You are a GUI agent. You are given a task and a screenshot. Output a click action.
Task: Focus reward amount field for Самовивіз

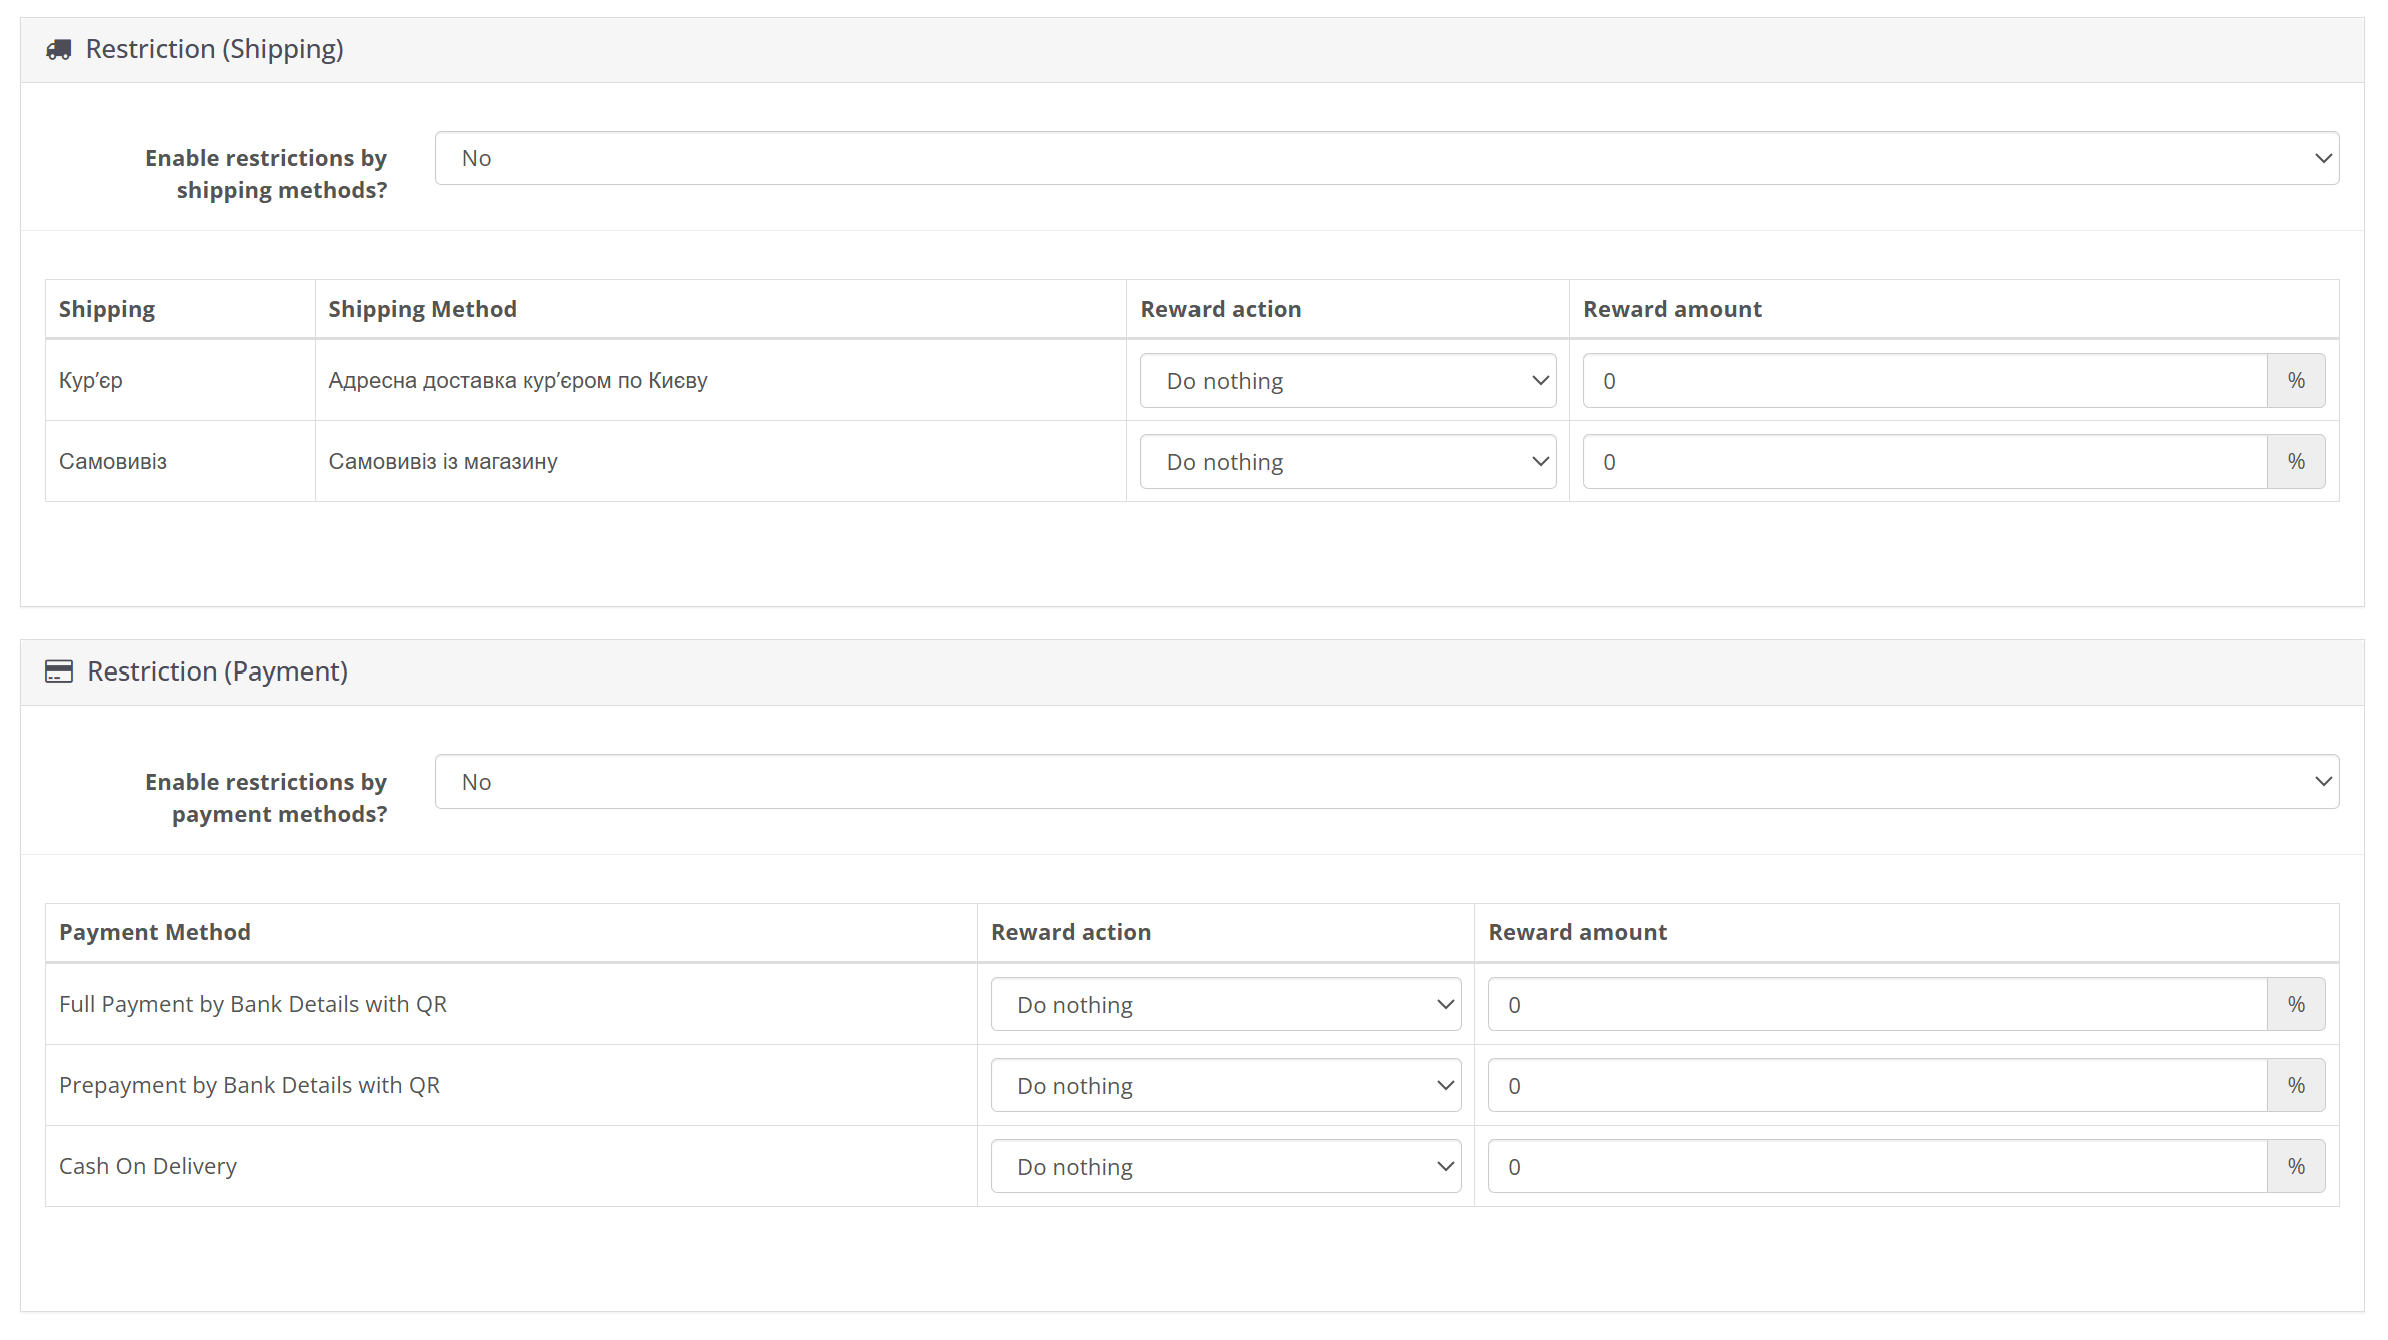(x=1925, y=462)
